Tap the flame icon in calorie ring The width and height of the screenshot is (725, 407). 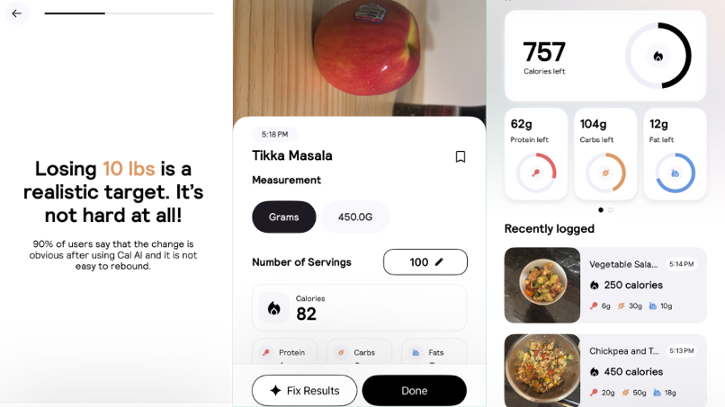[x=657, y=56]
